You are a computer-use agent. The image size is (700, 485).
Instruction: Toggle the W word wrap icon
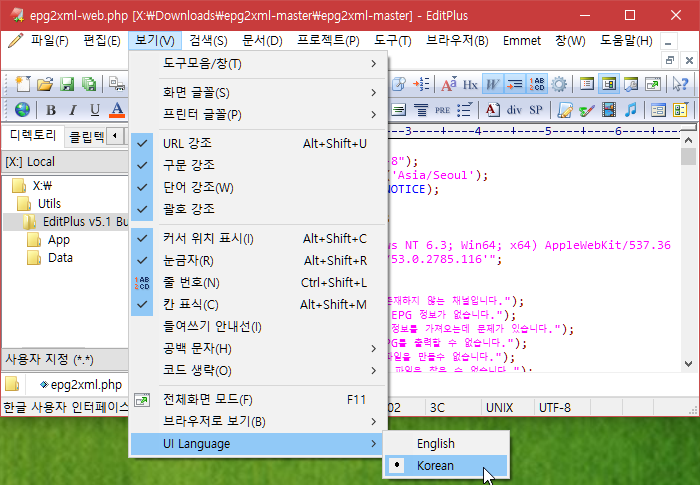click(x=492, y=84)
